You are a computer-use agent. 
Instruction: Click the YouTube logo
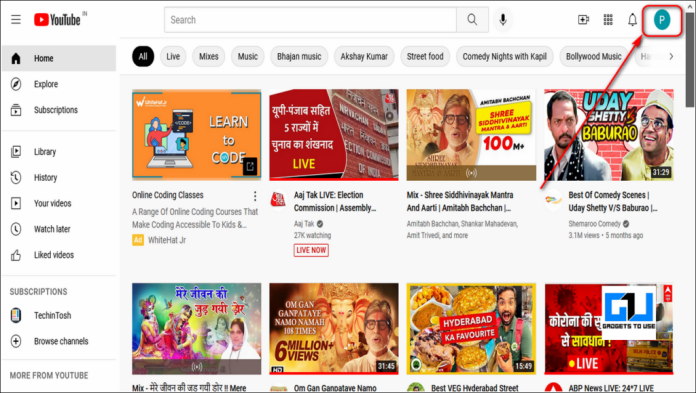57,20
